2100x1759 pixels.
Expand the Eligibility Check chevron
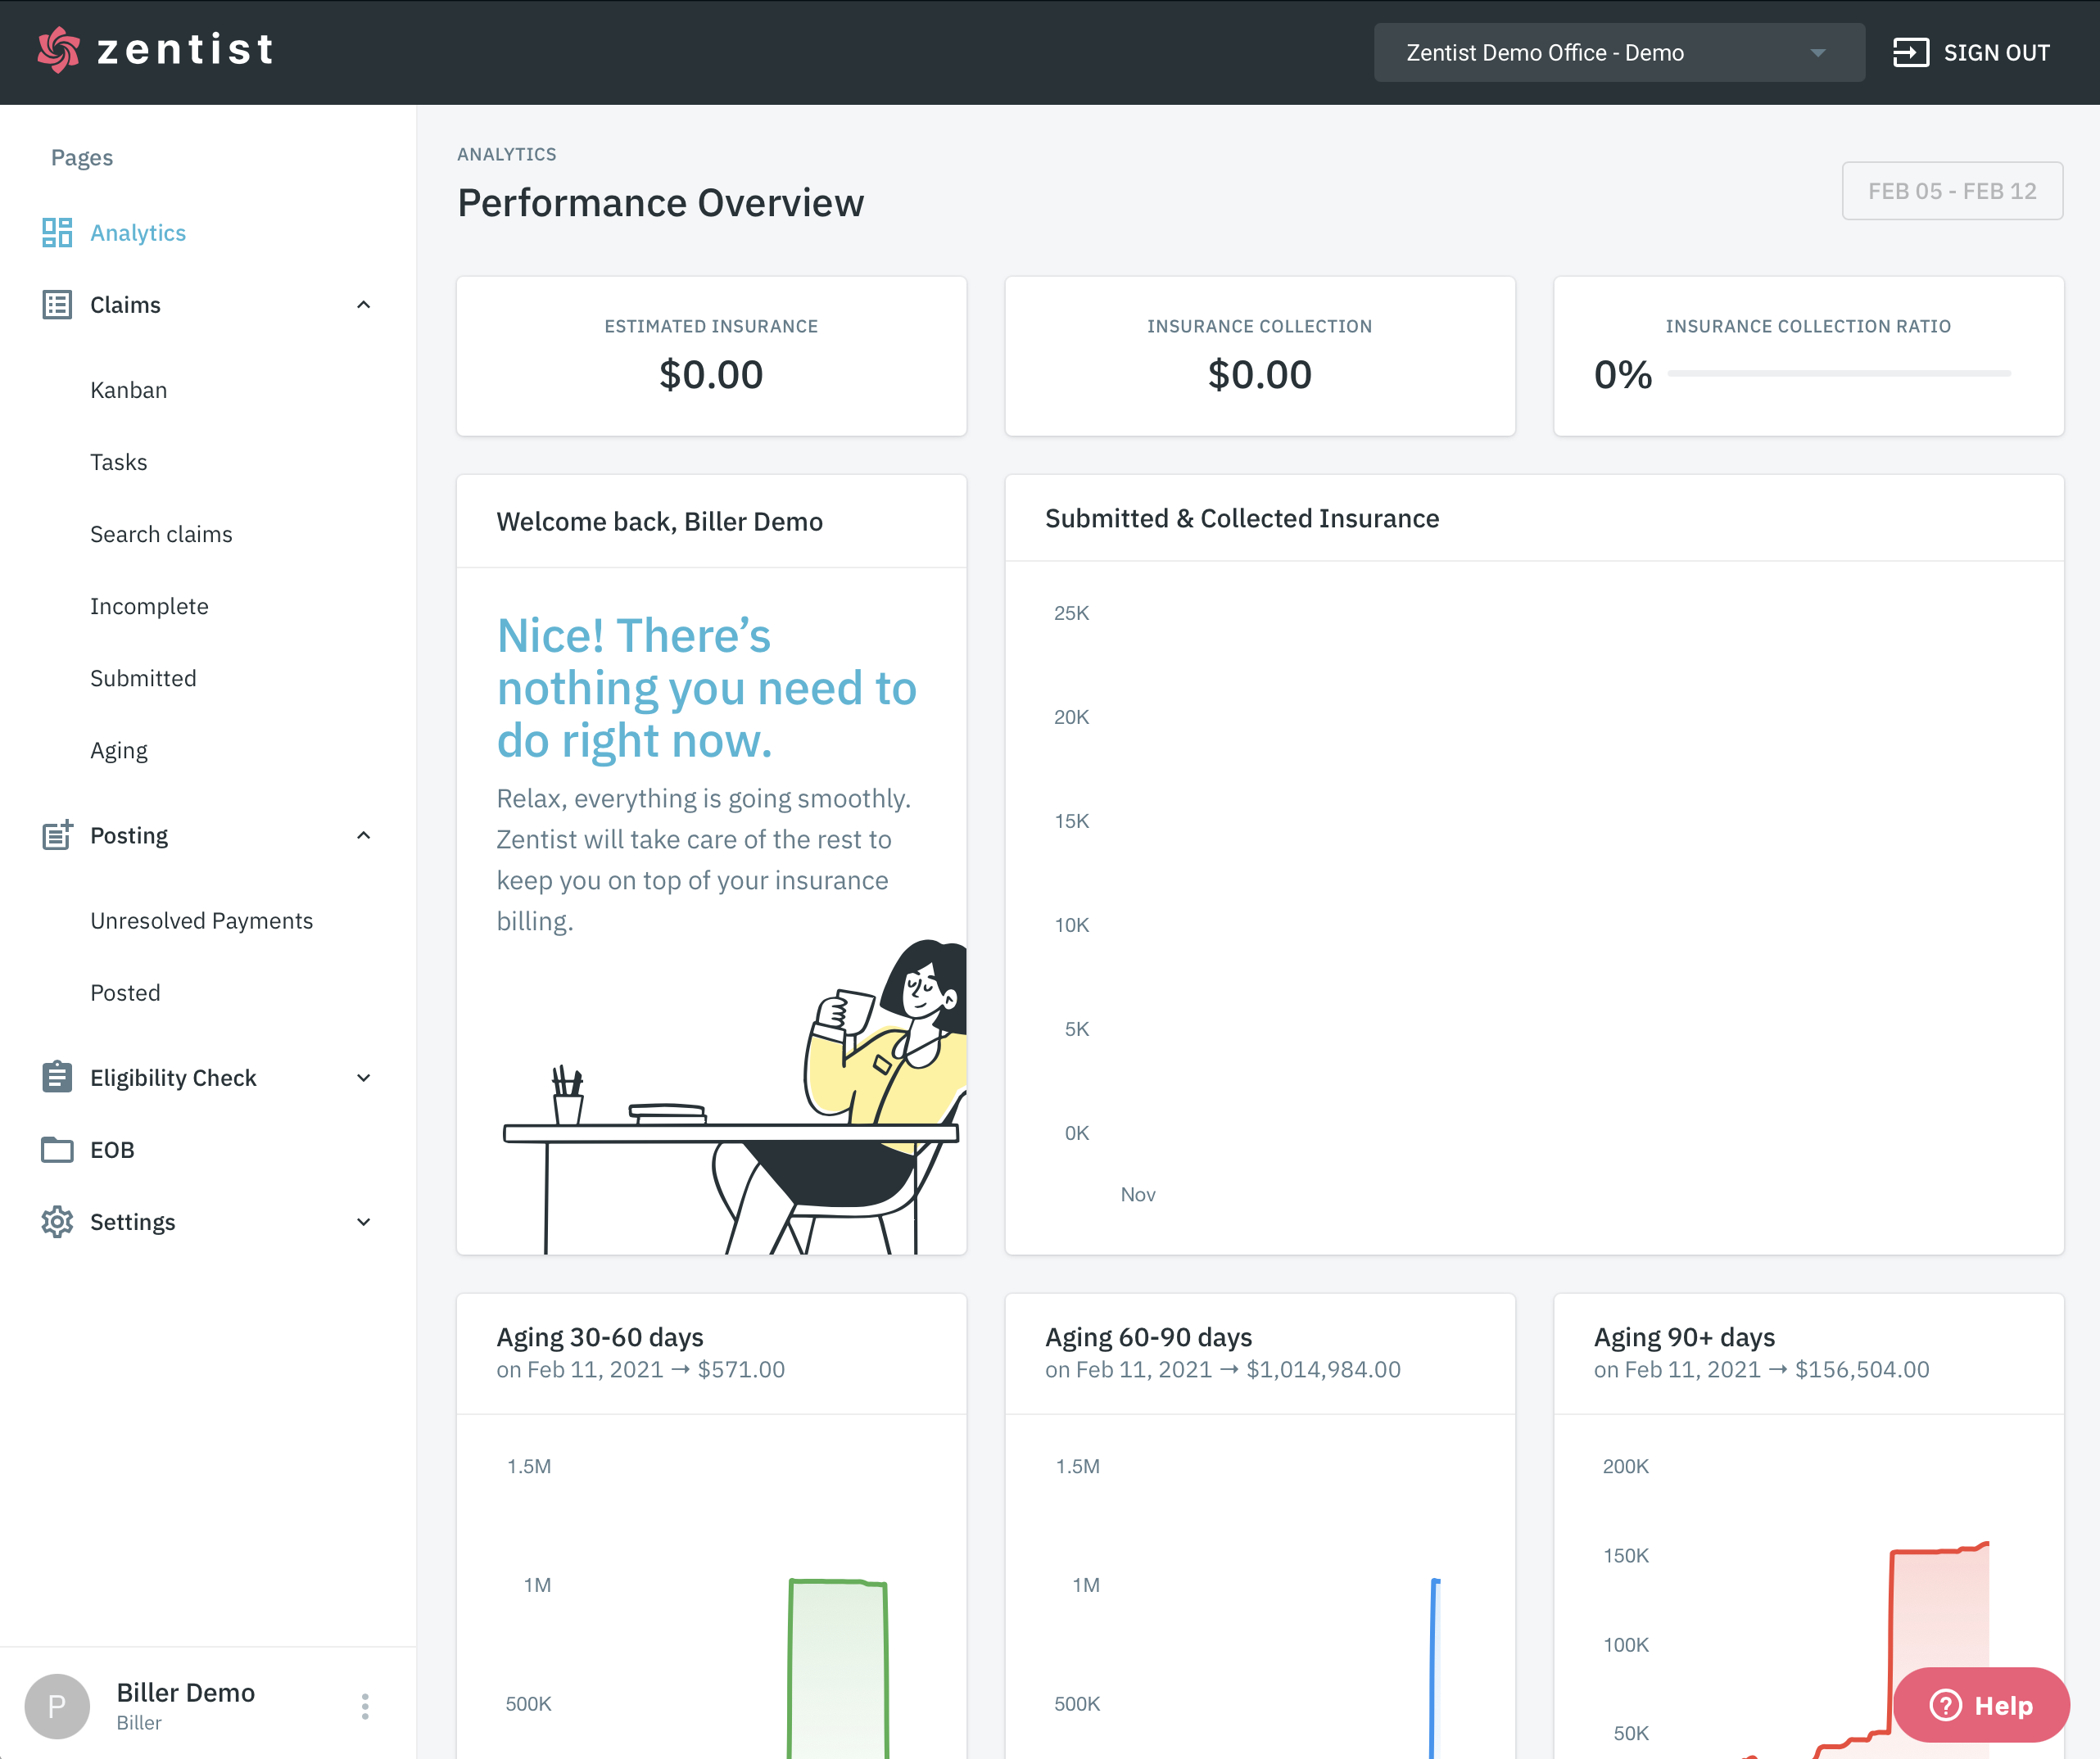364,1077
